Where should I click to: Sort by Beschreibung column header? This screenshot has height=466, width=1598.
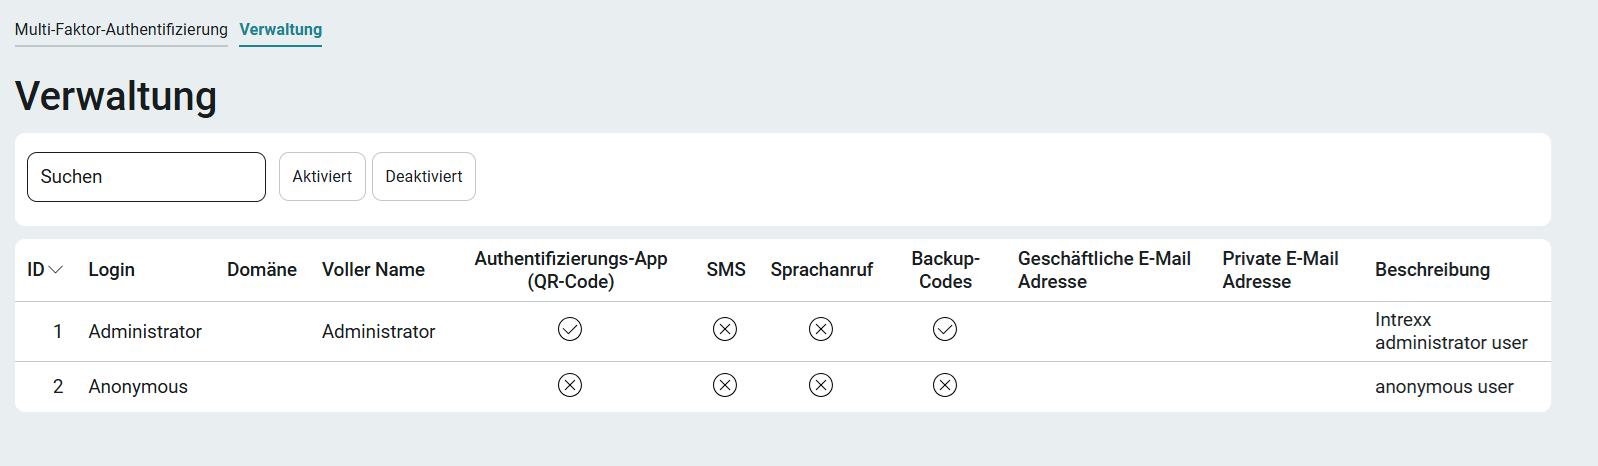click(1432, 269)
